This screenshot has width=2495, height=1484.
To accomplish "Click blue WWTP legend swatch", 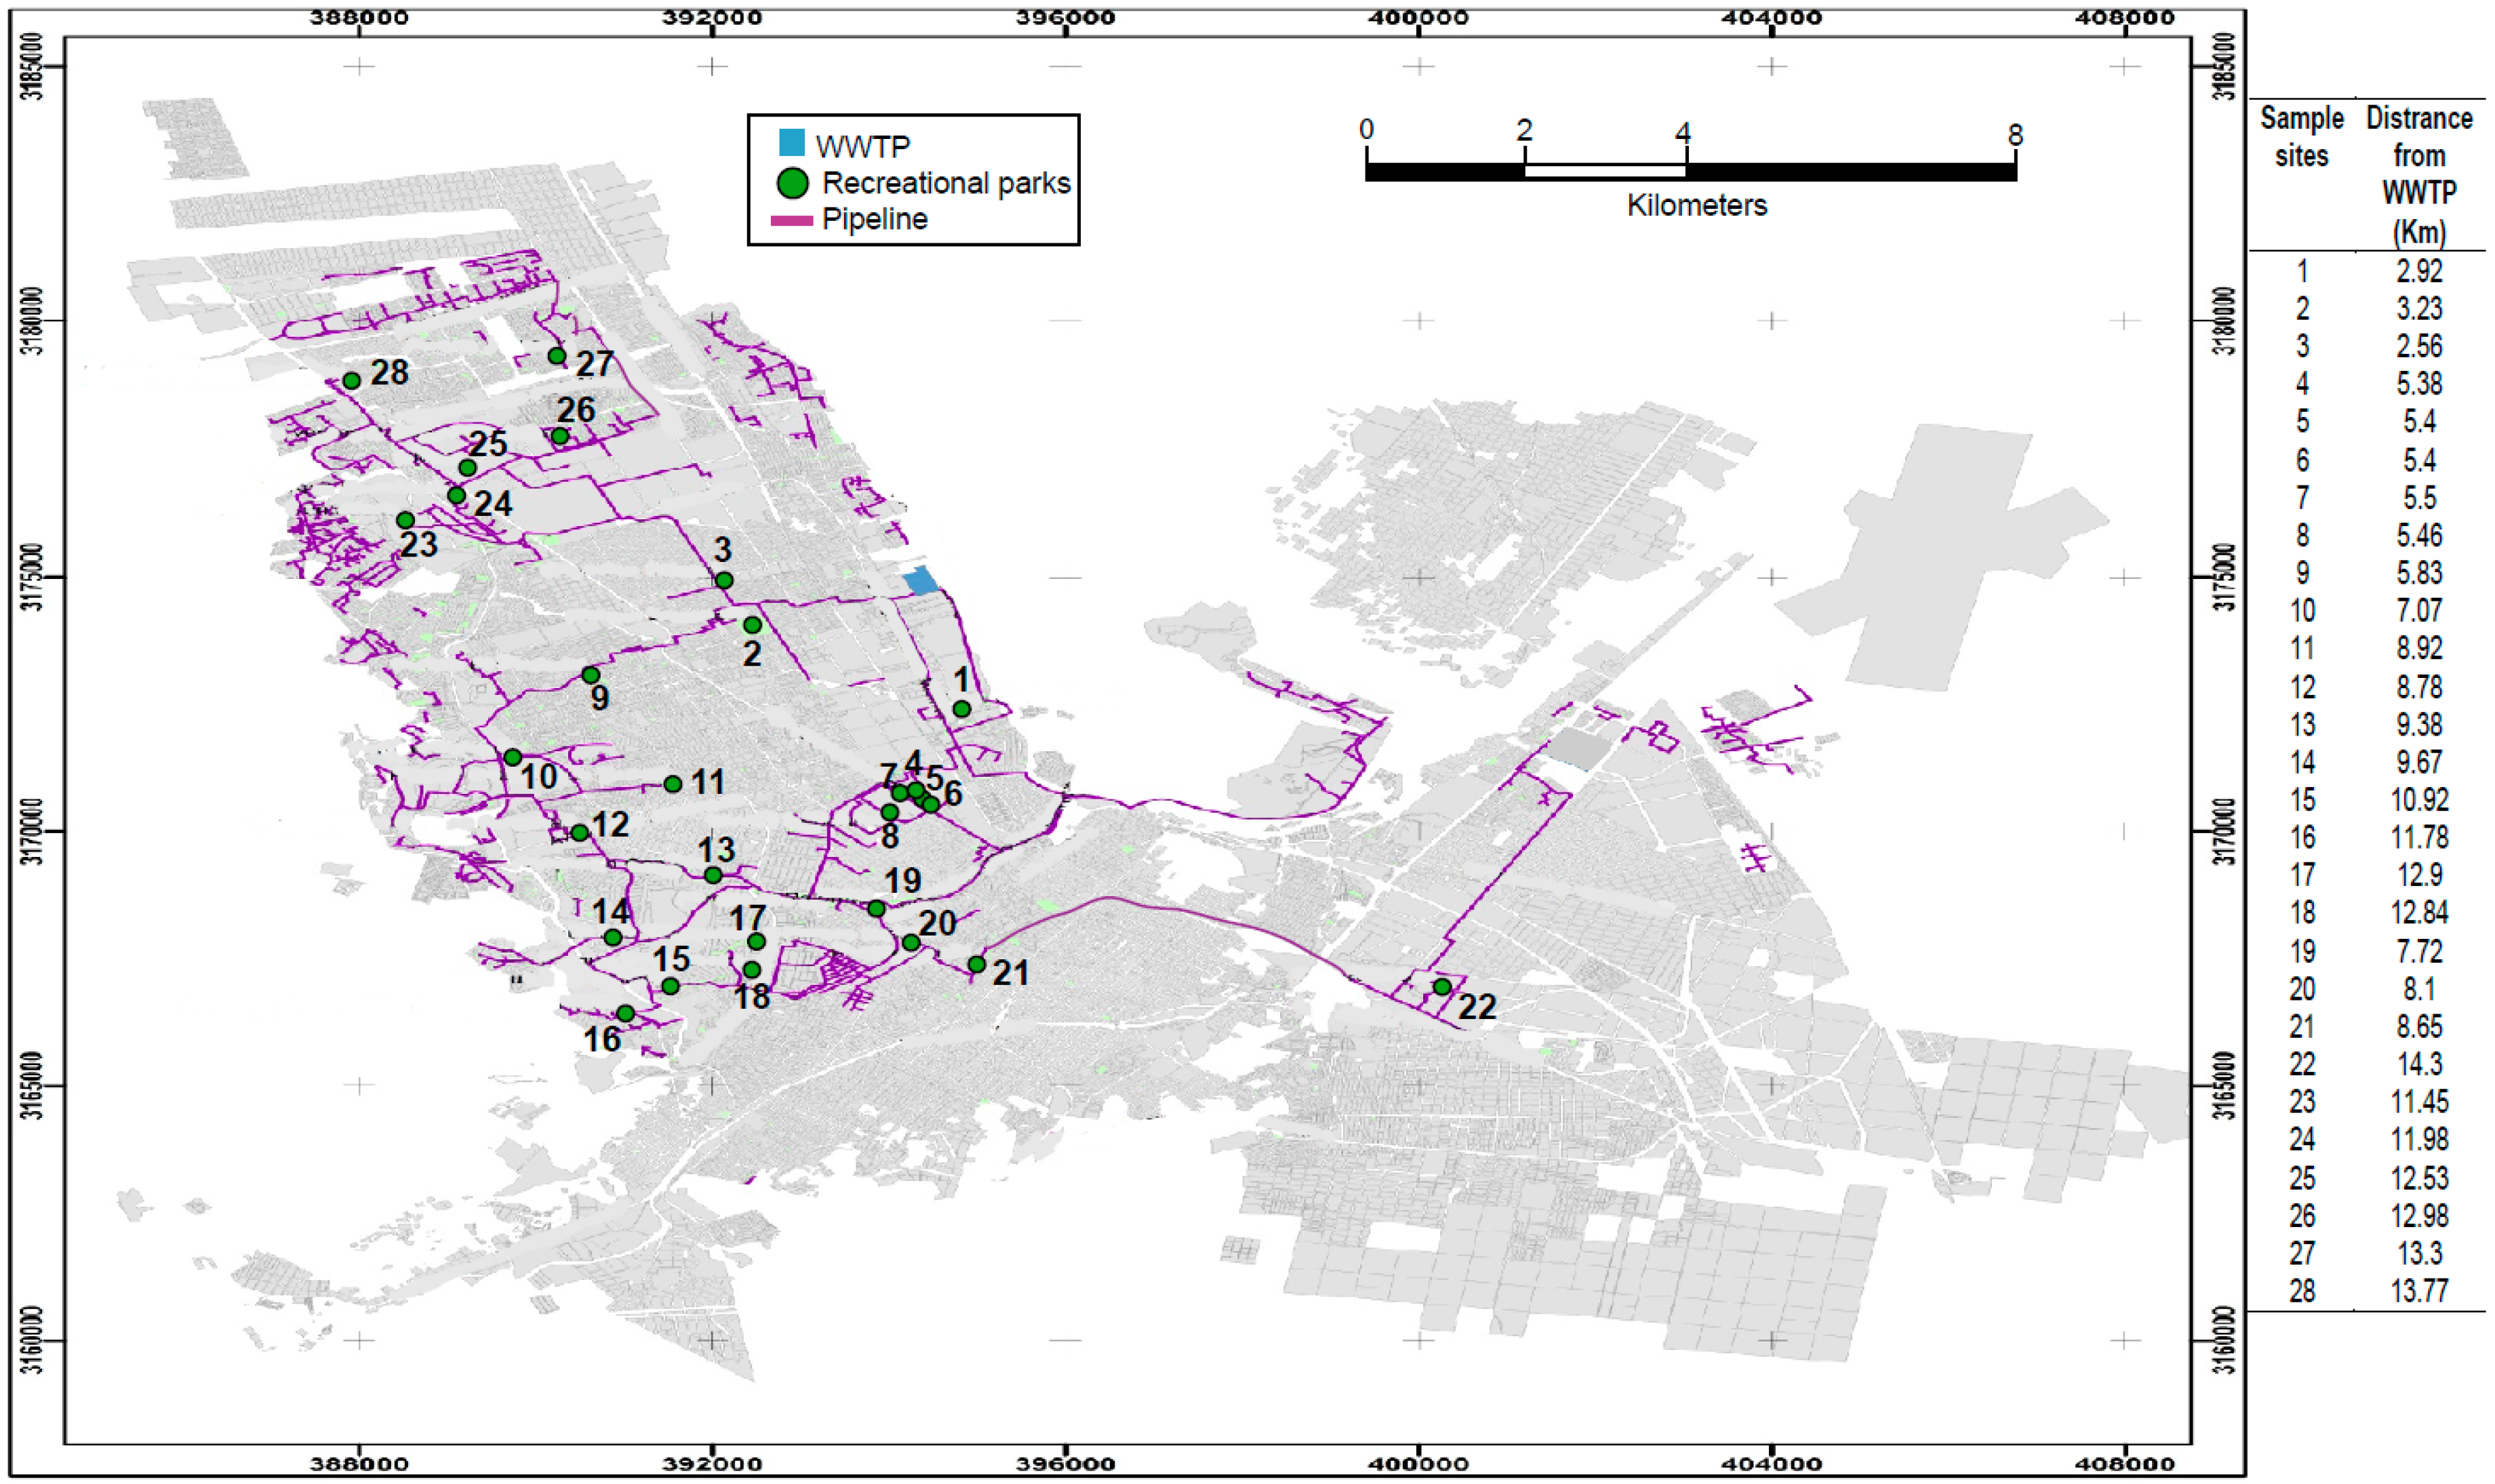I will click(792, 143).
